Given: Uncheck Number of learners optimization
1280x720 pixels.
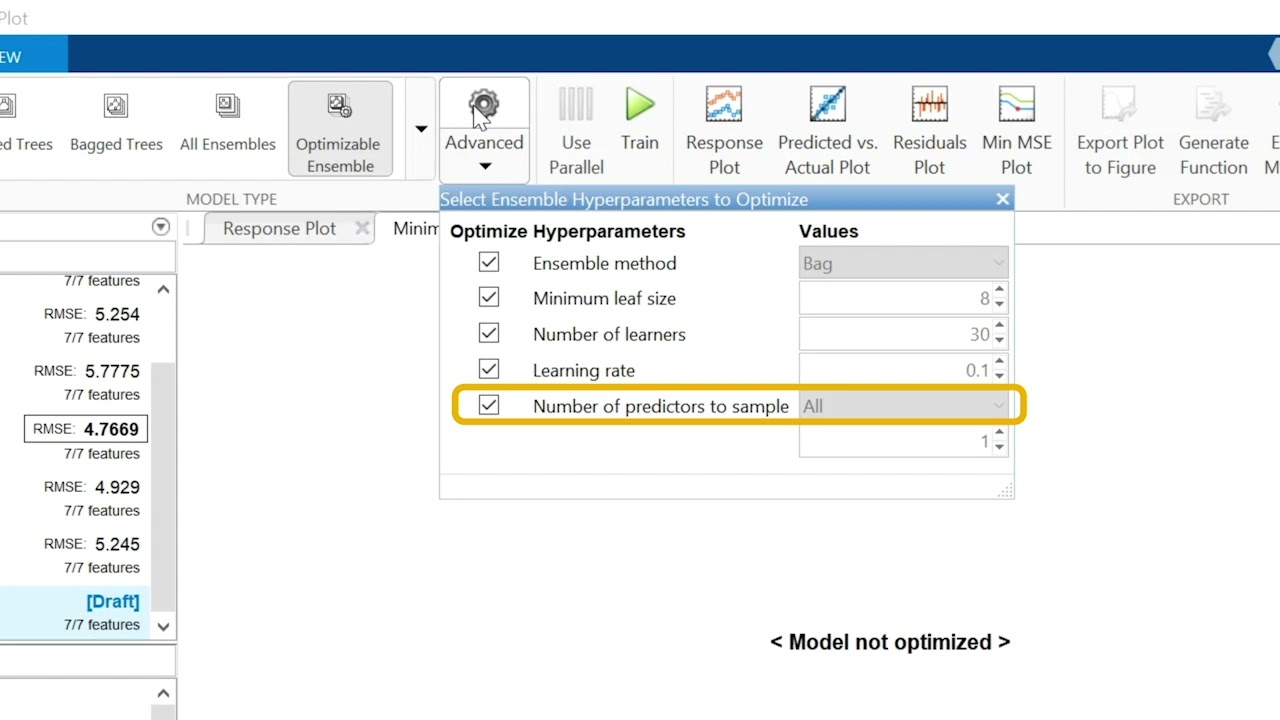Looking at the screenshot, I should tap(489, 334).
